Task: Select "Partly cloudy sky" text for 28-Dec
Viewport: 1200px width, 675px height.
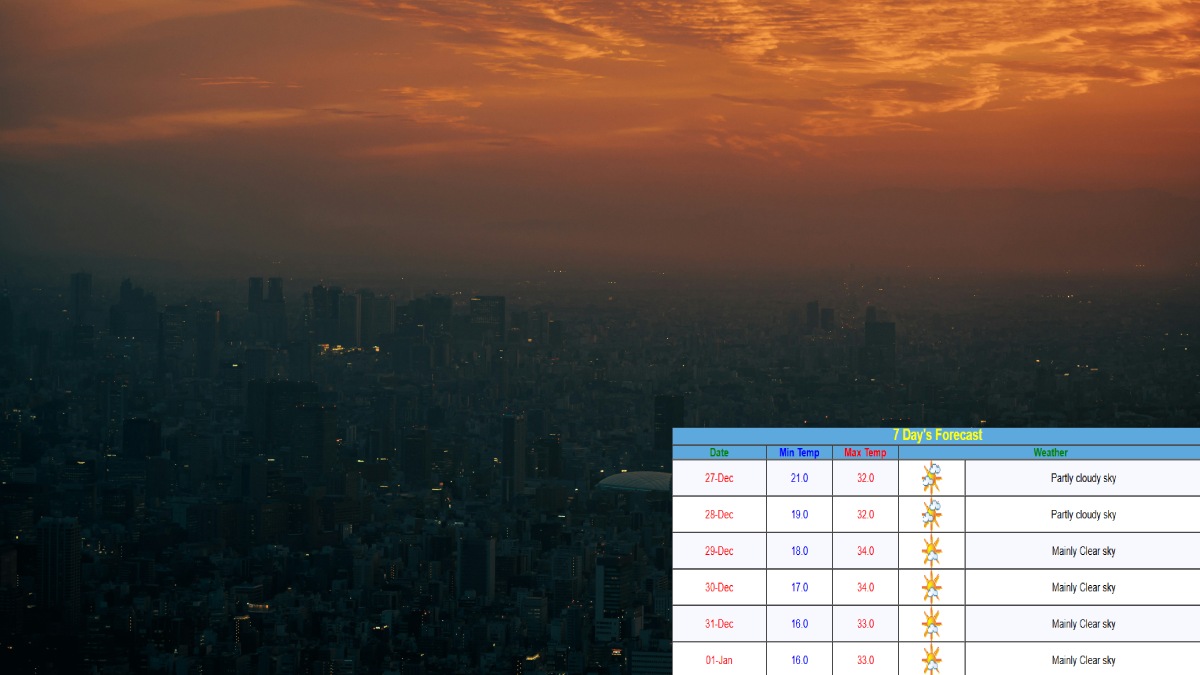Action: point(1083,515)
